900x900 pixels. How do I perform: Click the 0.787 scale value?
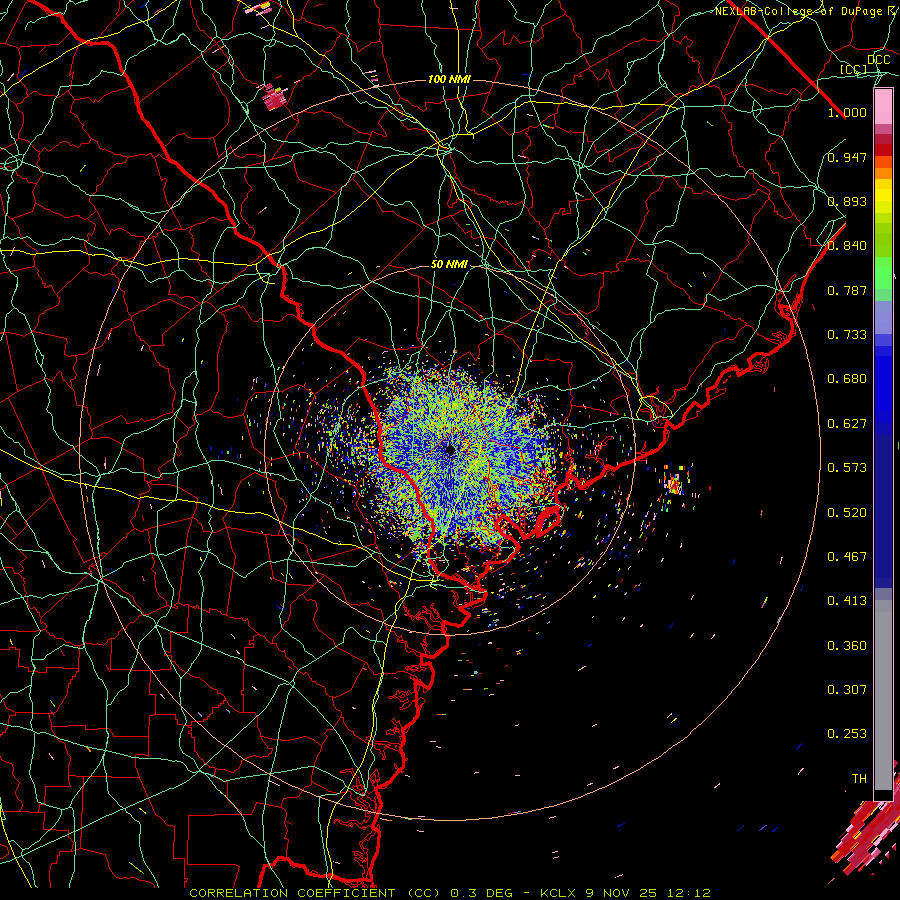pos(847,290)
